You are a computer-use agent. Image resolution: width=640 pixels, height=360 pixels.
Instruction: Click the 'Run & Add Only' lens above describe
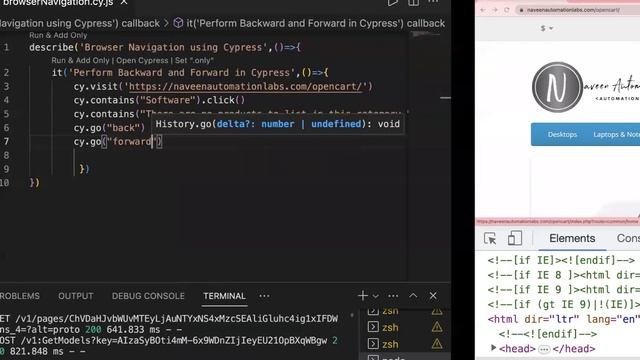click(x=58, y=36)
